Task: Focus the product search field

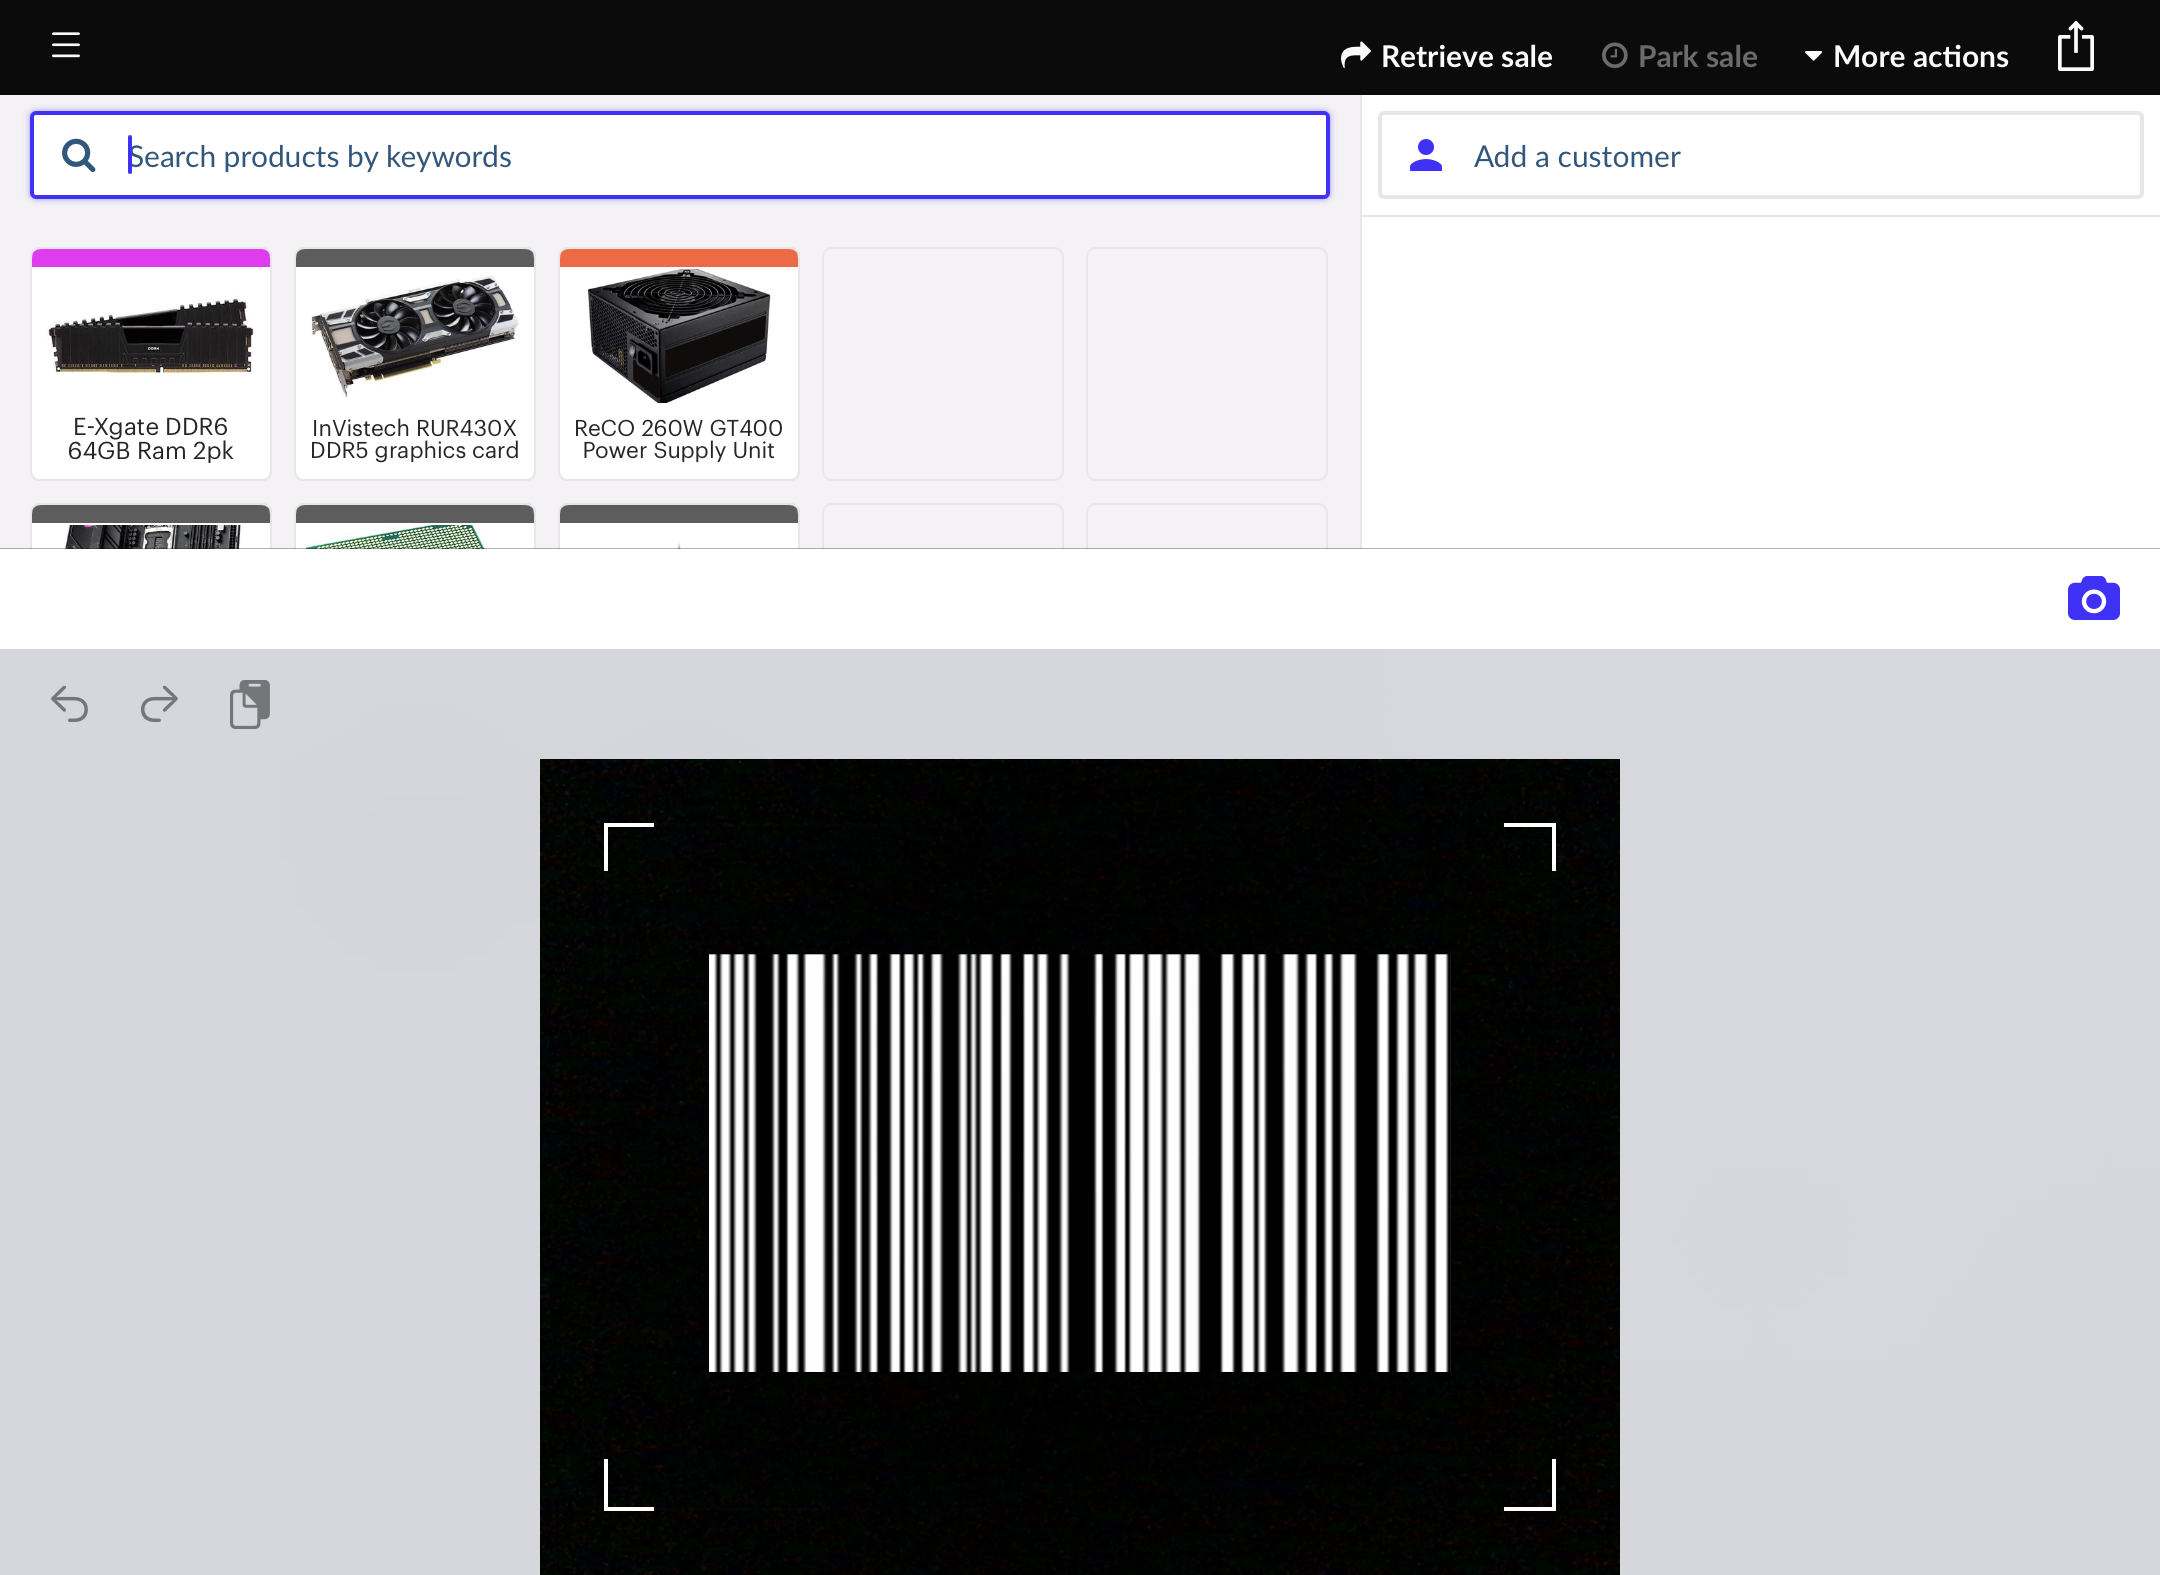Action: coord(720,156)
